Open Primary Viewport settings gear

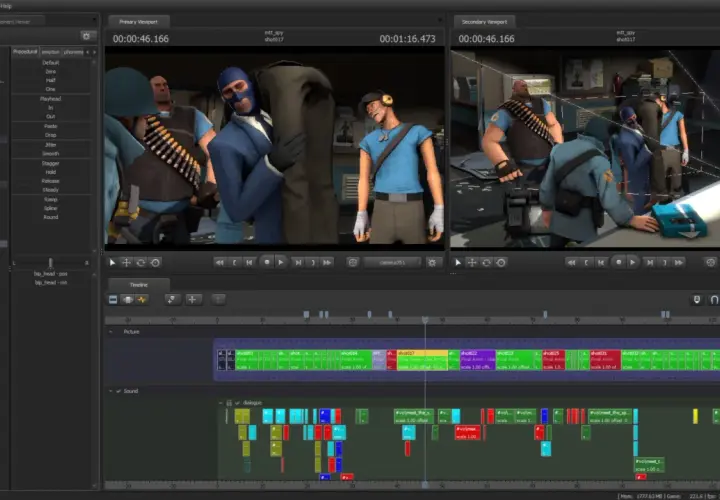click(x=432, y=263)
